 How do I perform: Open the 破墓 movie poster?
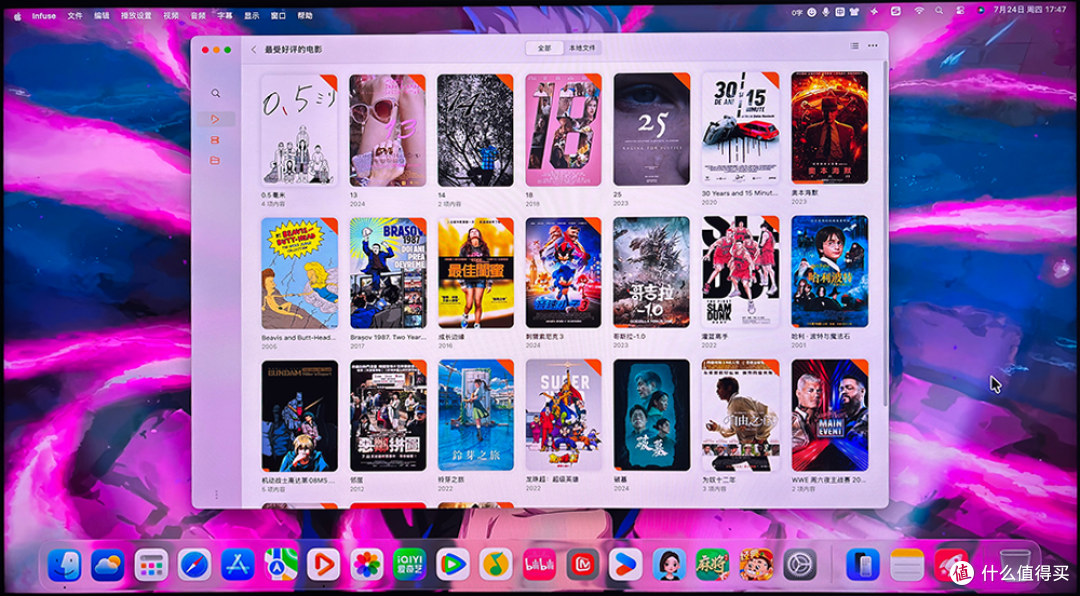click(x=652, y=415)
